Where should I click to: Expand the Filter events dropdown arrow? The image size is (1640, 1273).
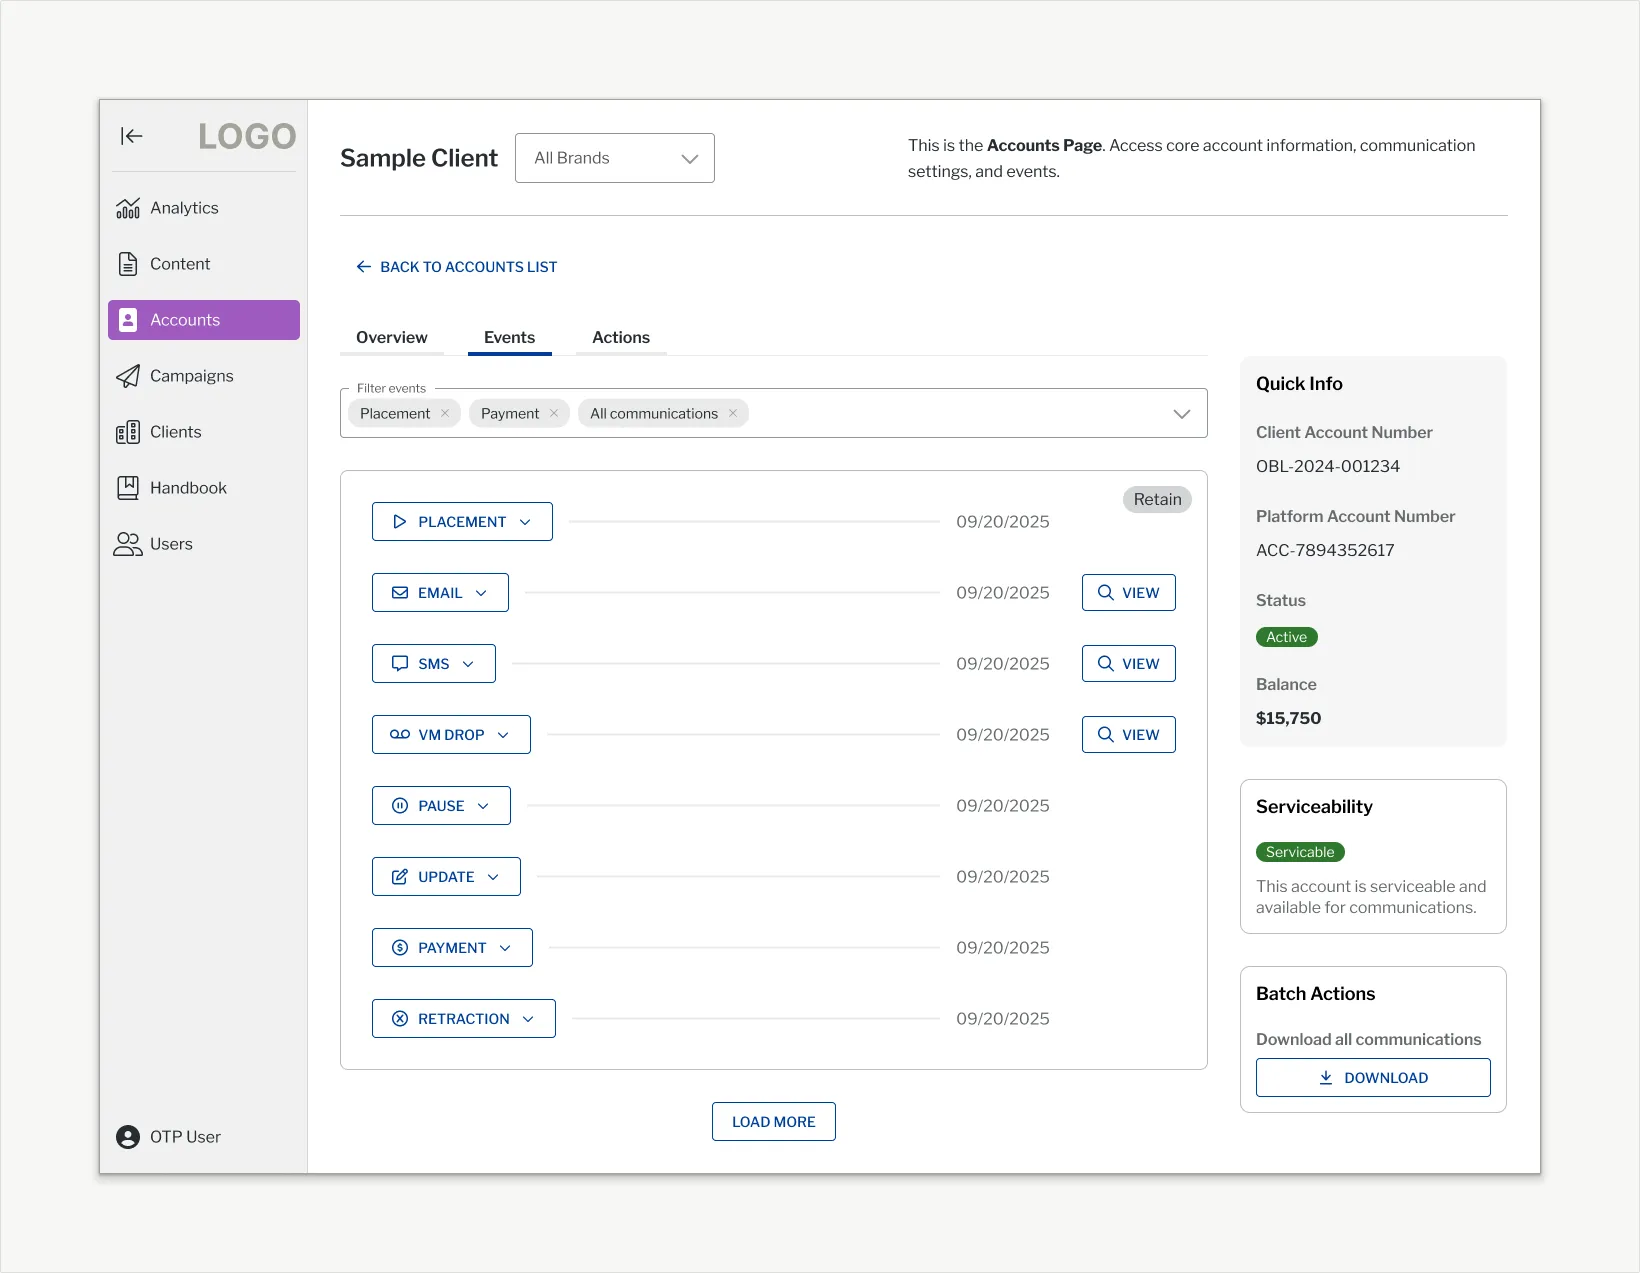pos(1182,414)
